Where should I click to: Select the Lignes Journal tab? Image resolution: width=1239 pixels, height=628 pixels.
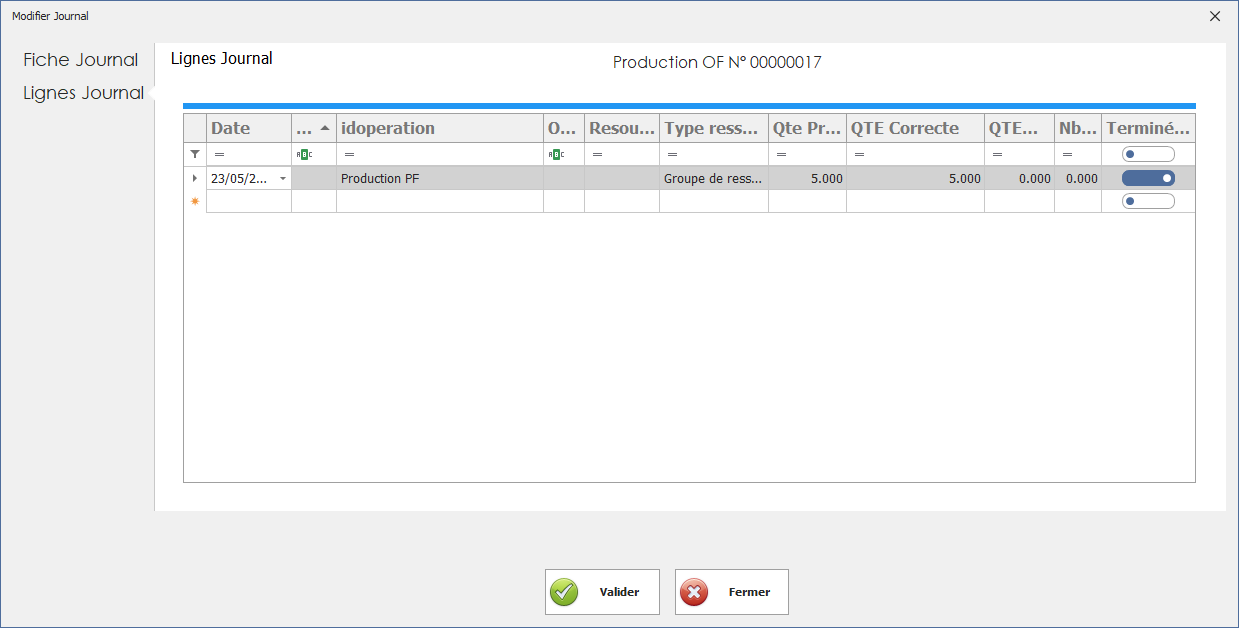(84, 93)
